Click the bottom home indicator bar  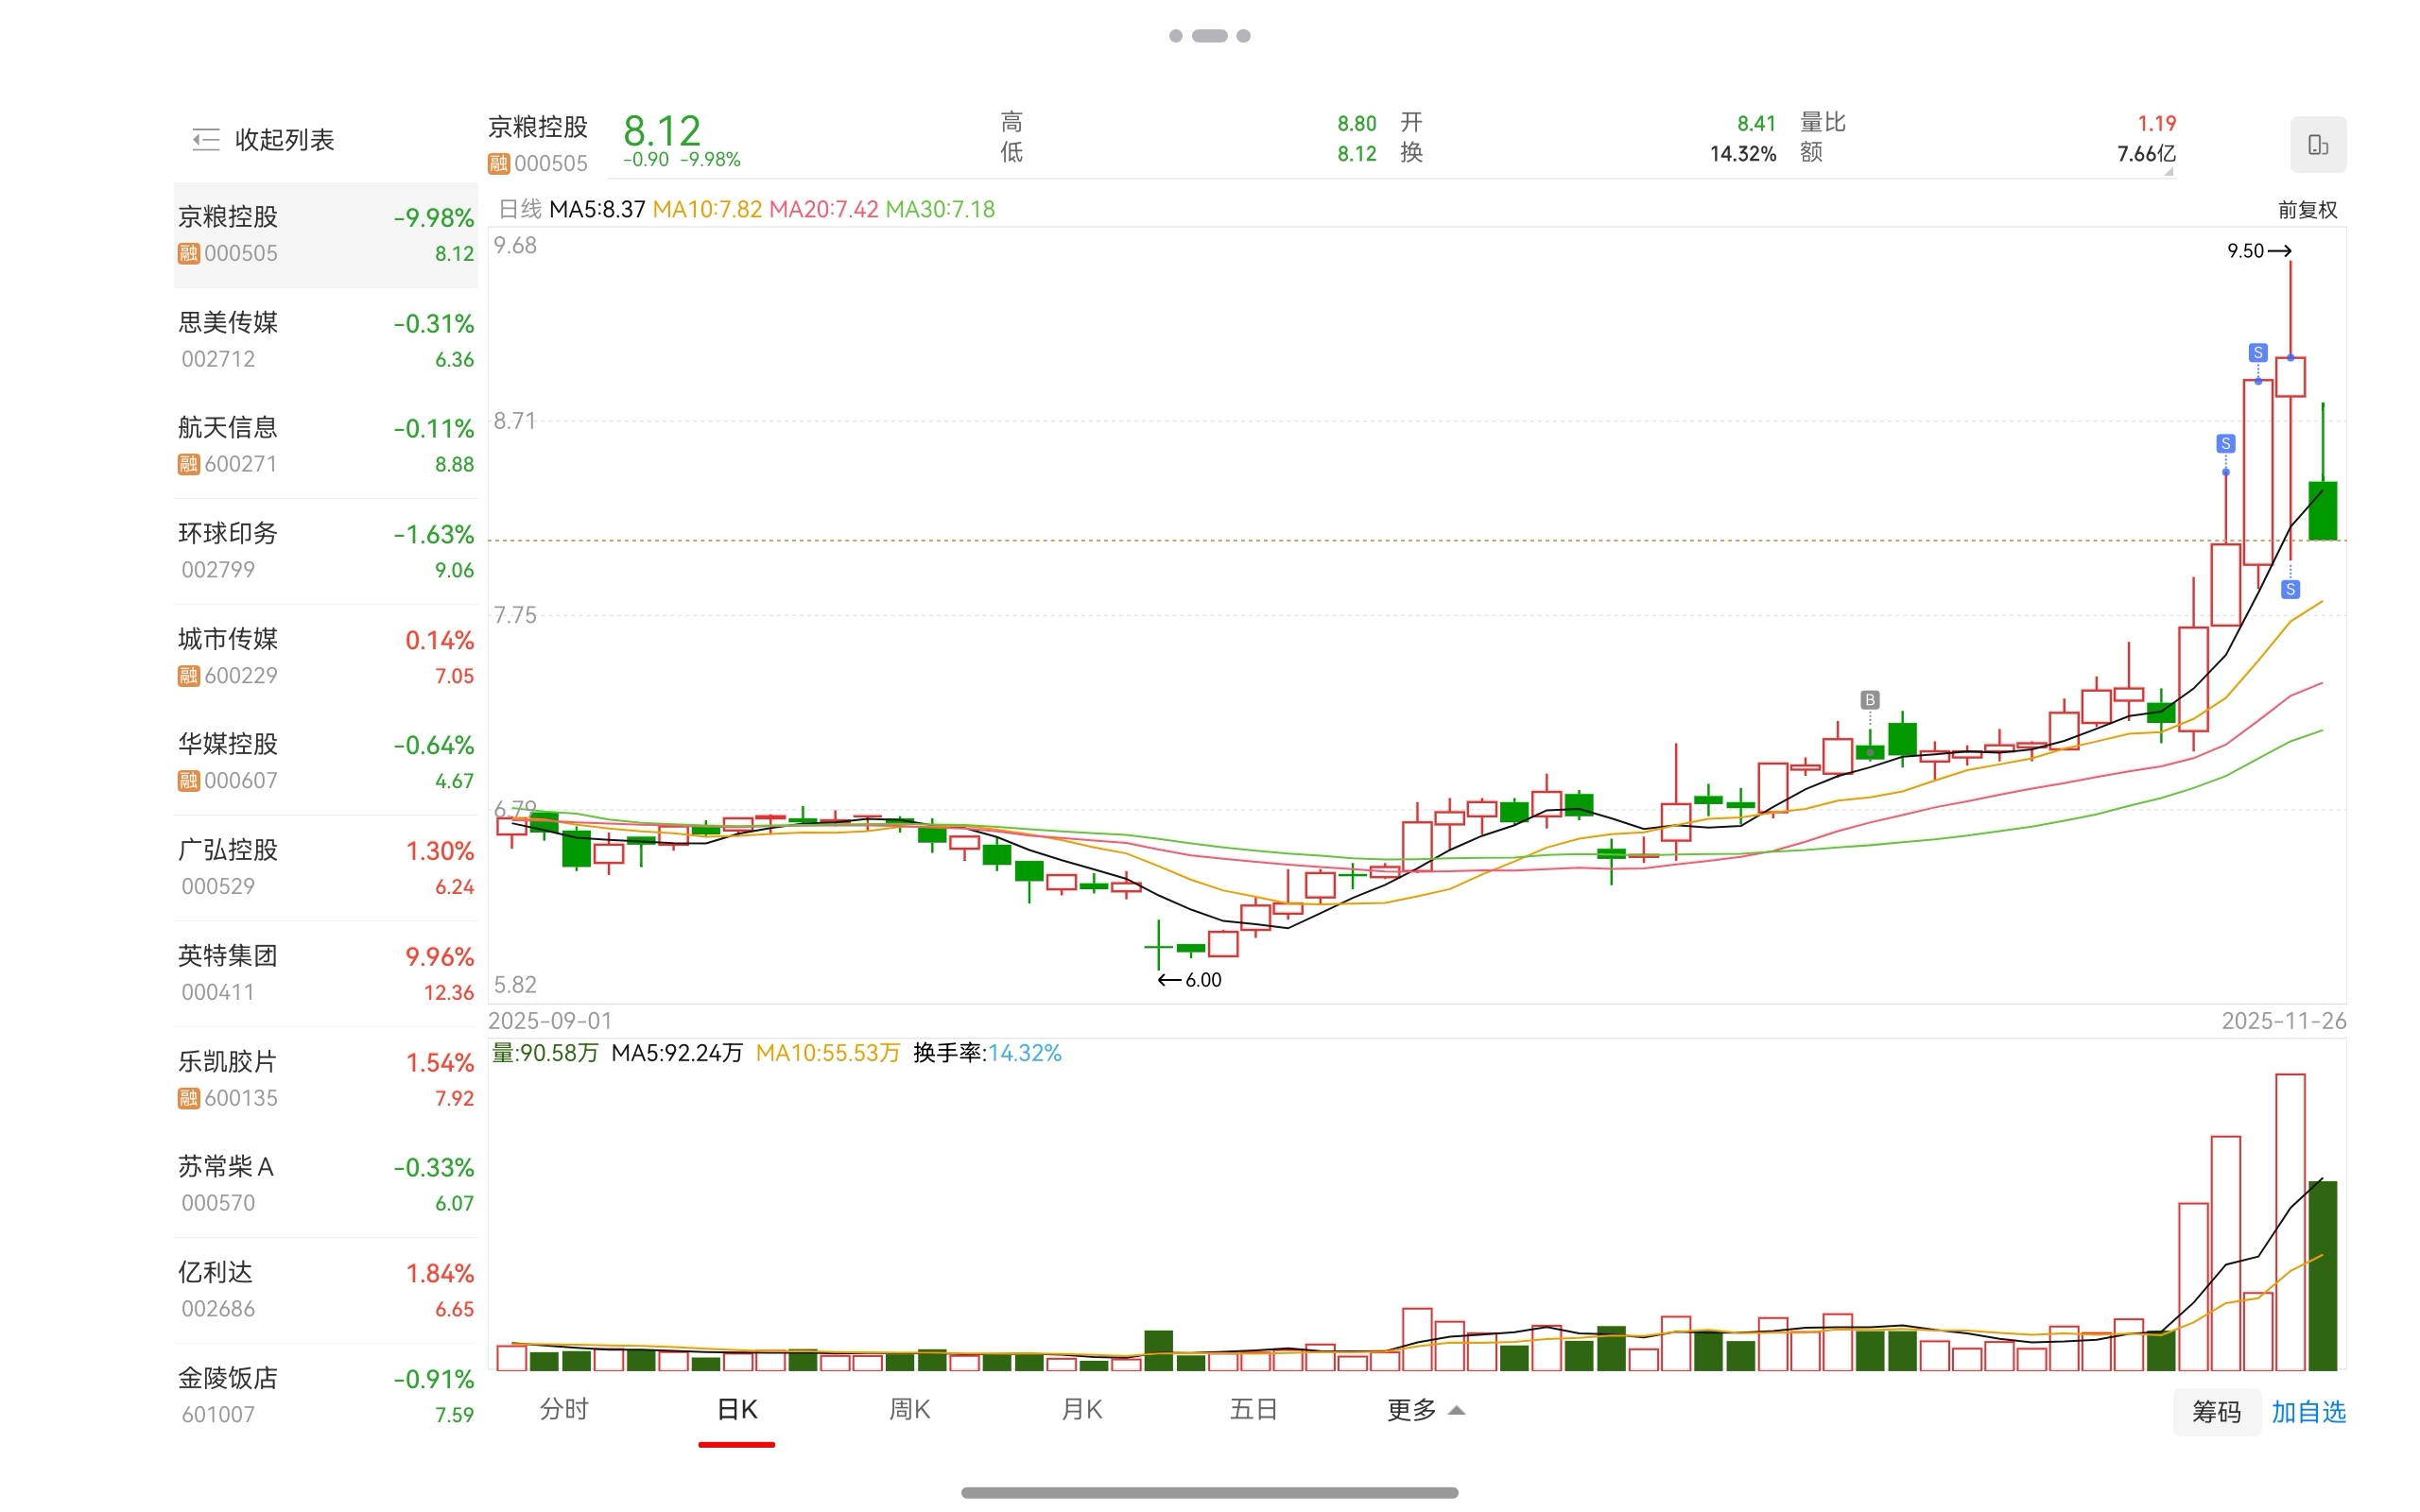[x=1209, y=1492]
